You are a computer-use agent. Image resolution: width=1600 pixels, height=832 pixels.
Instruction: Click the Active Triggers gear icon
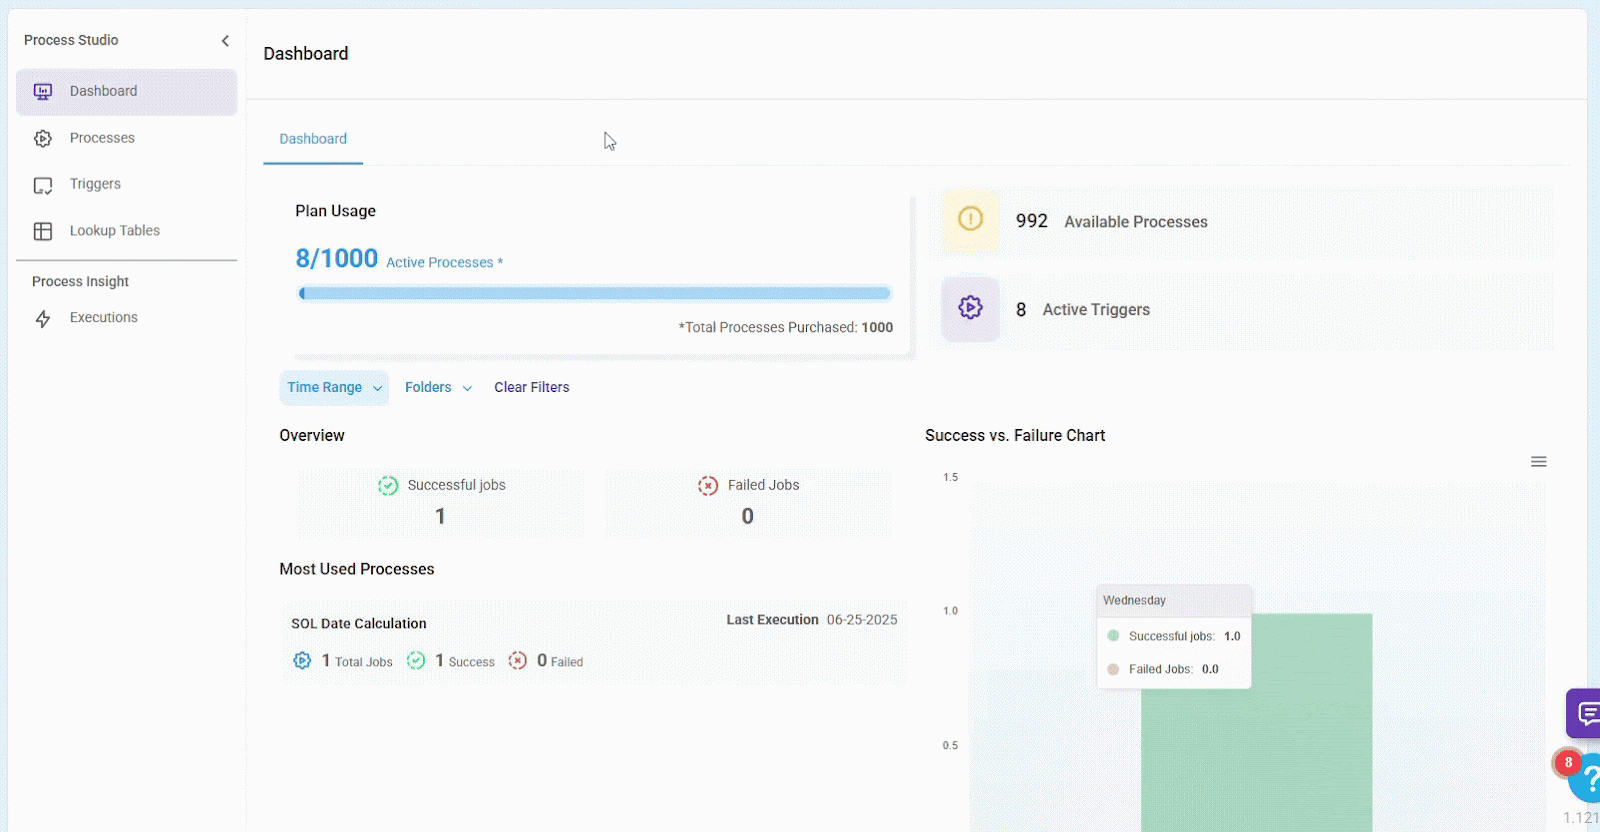pyautogui.click(x=970, y=308)
